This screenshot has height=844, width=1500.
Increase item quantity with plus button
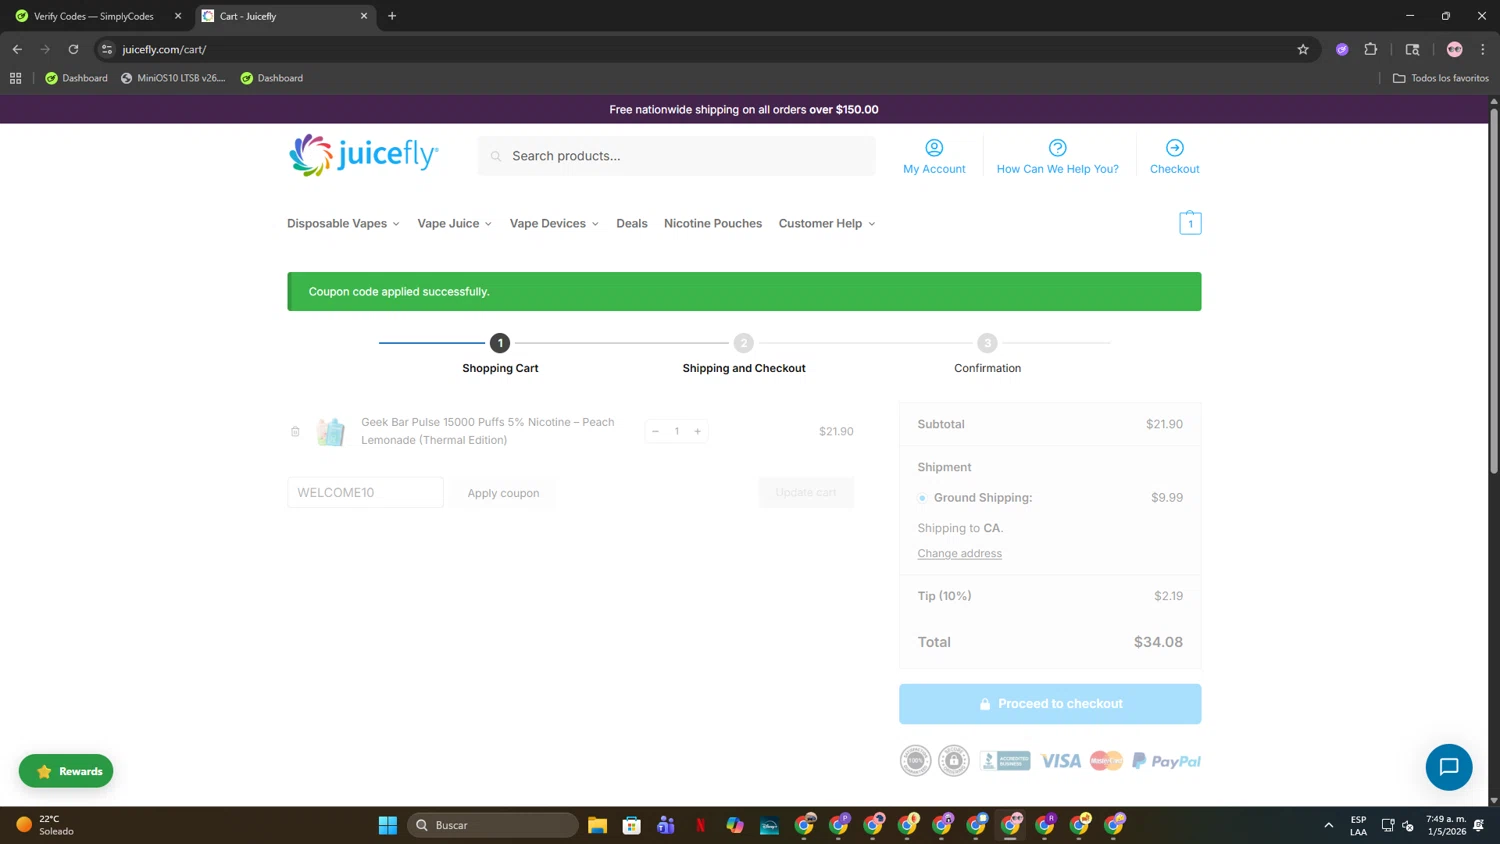pos(697,432)
